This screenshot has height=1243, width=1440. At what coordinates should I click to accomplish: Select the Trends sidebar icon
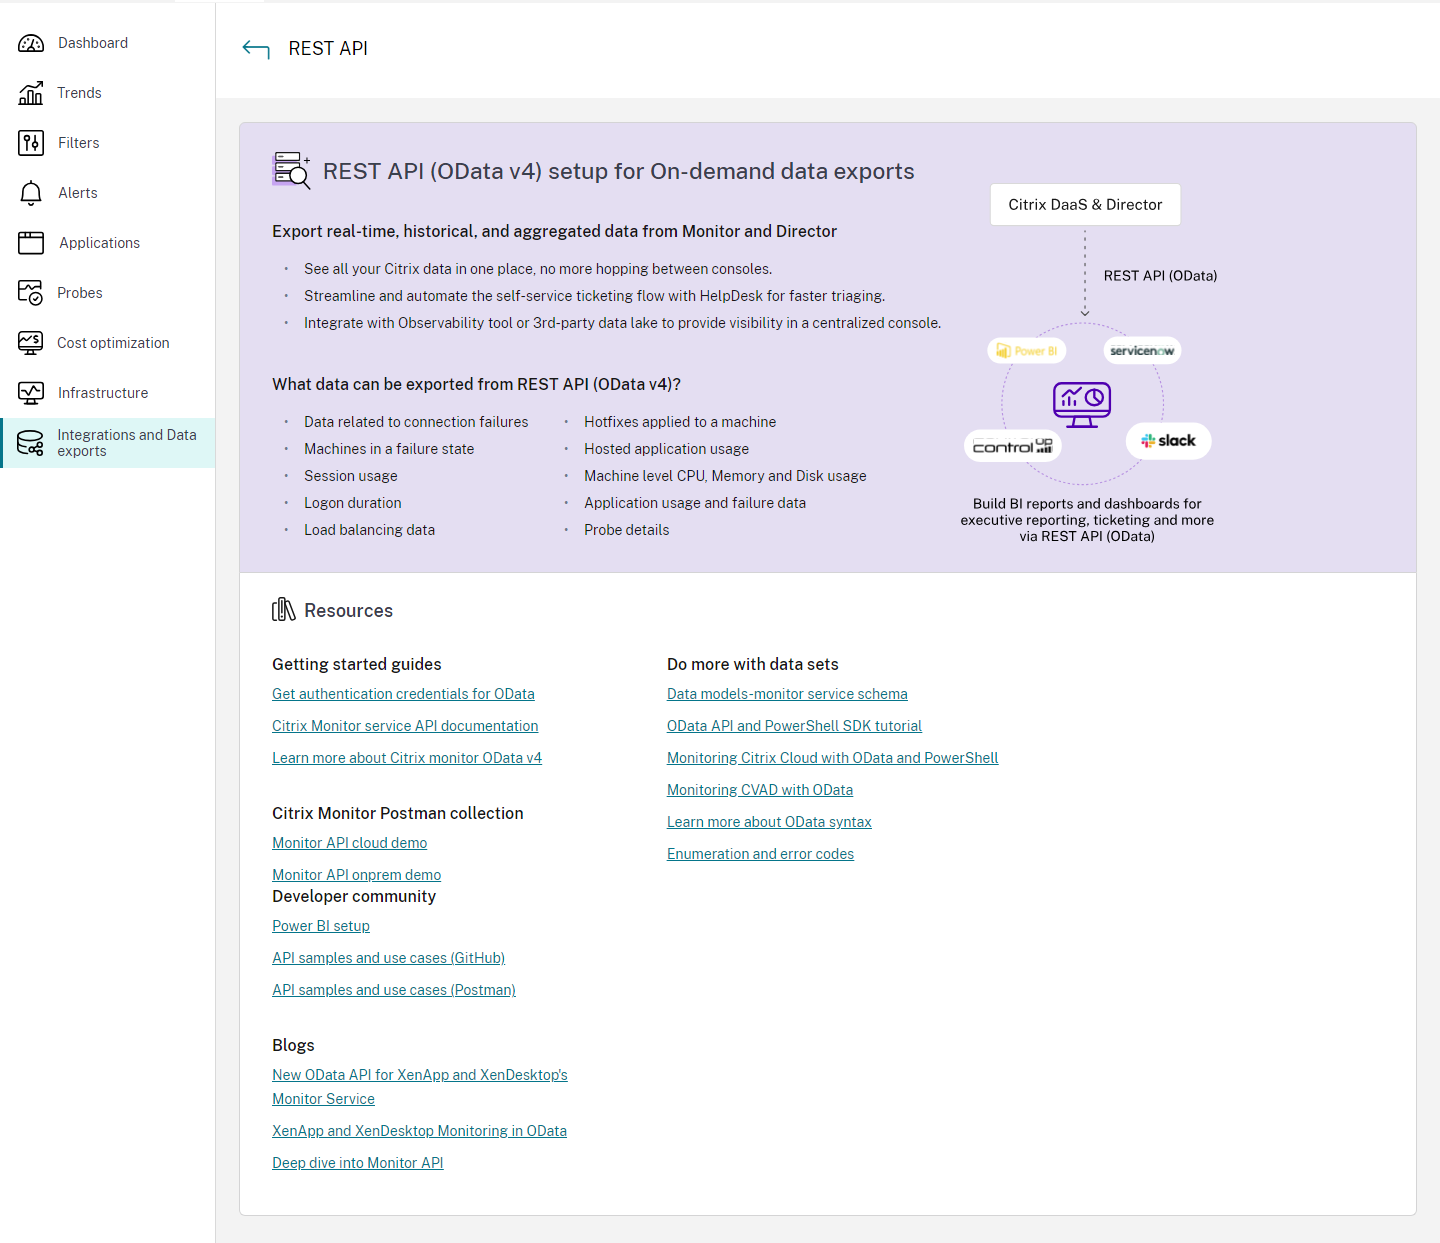(x=31, y=92)
